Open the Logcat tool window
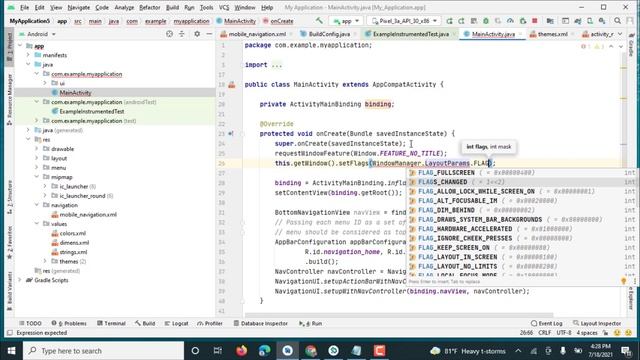 (x=176, y=323)
